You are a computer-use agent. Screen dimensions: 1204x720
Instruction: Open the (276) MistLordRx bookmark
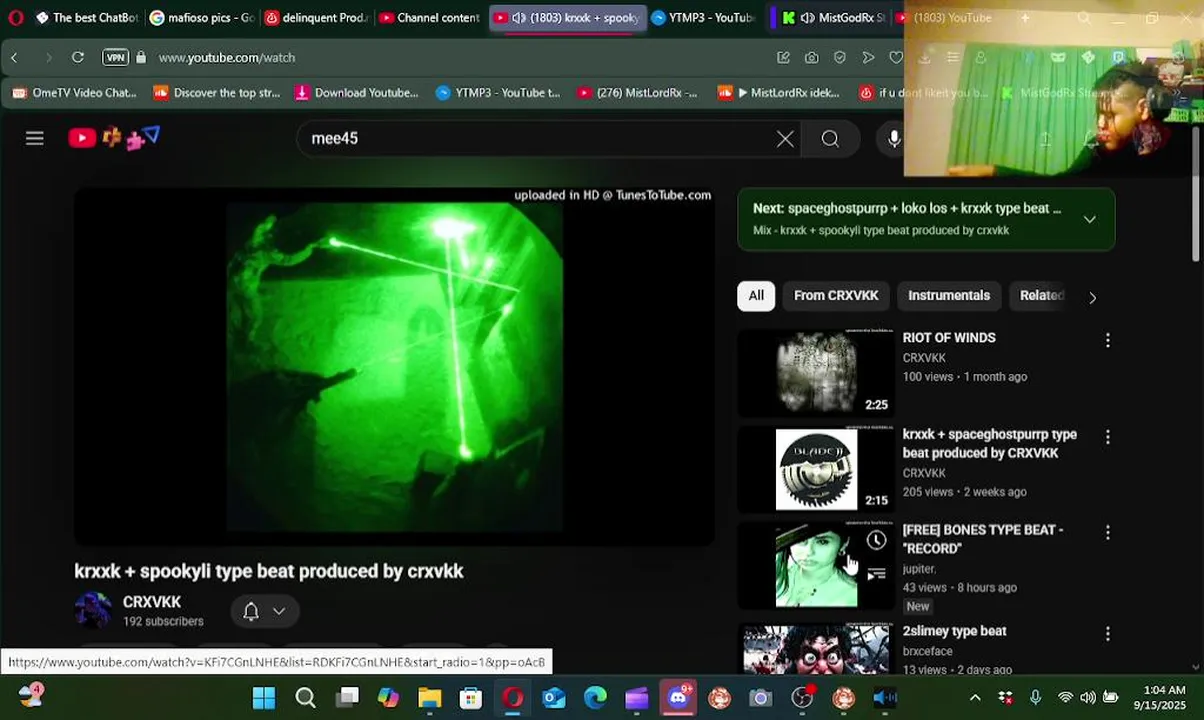tap(637, 93)
